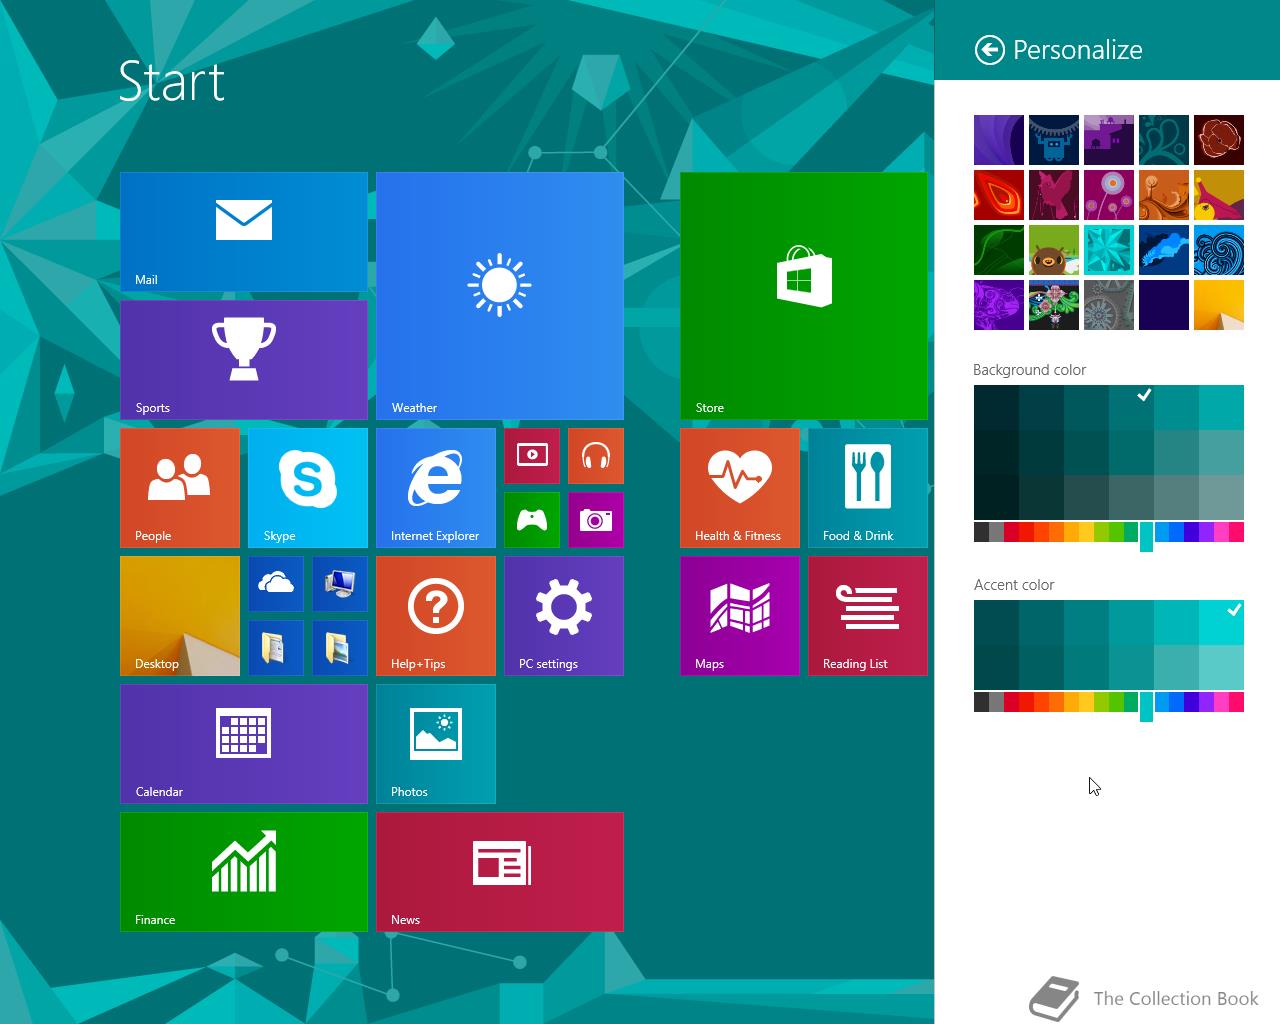The height and width of the screenshot is (1024, 1280).
Task: Select the yellow desktop wallpaper background thumbnail
Action: (x=1219, y=305)
